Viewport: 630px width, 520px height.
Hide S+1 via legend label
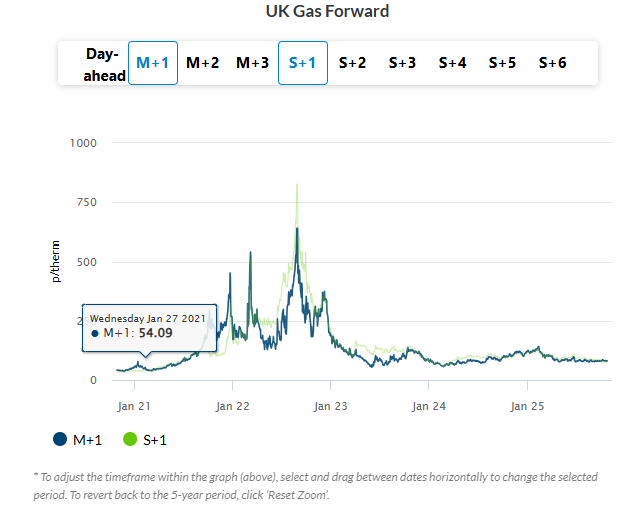(x=157, y=439)
